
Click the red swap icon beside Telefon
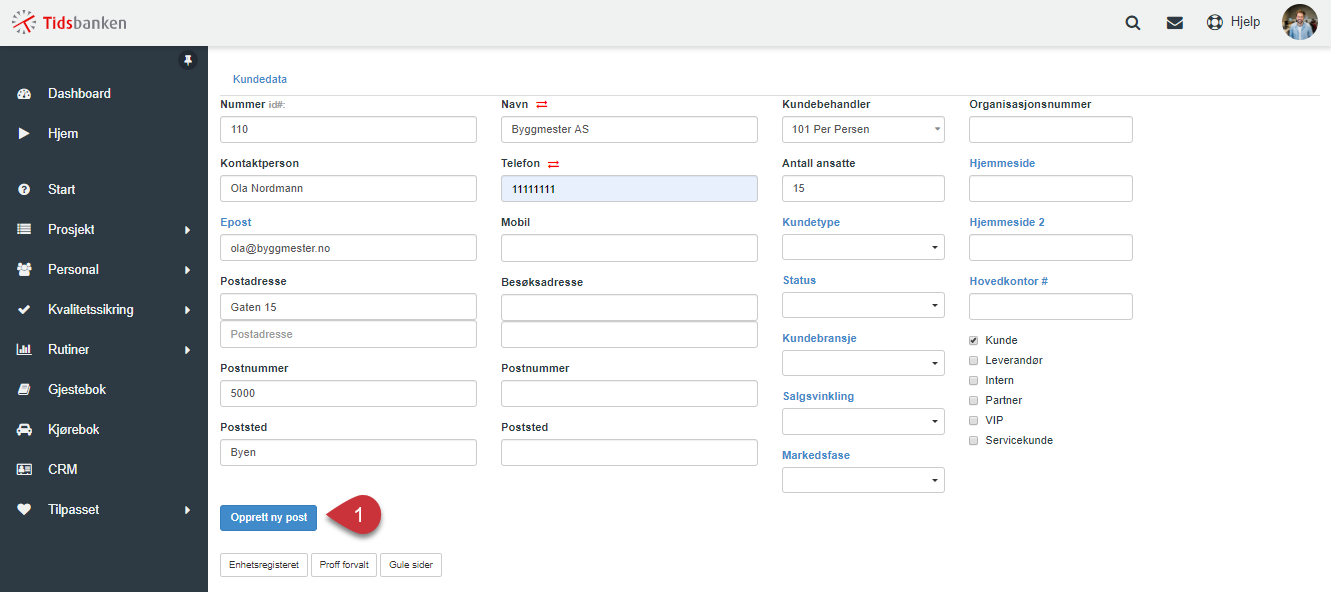(553, 164)
